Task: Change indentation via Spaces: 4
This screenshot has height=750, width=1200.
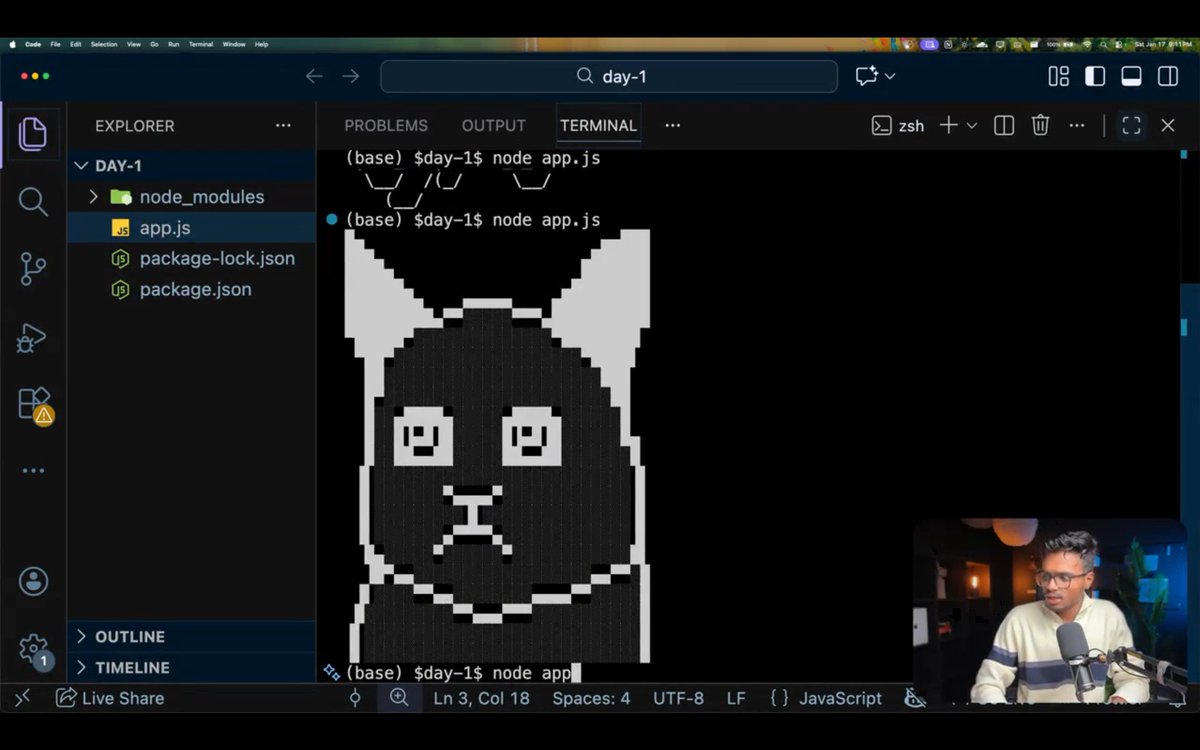Action: coord(591,698)
